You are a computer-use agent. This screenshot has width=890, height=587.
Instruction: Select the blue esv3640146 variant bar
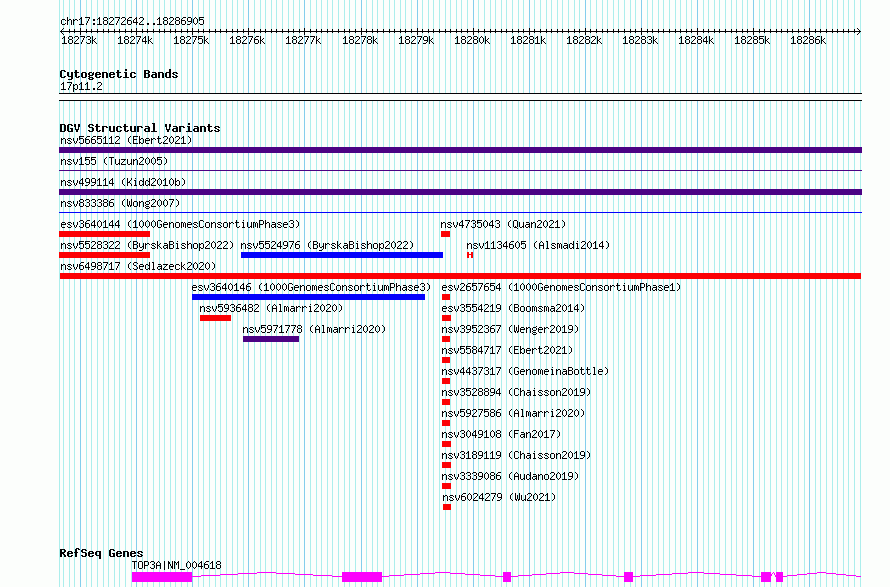308,297
